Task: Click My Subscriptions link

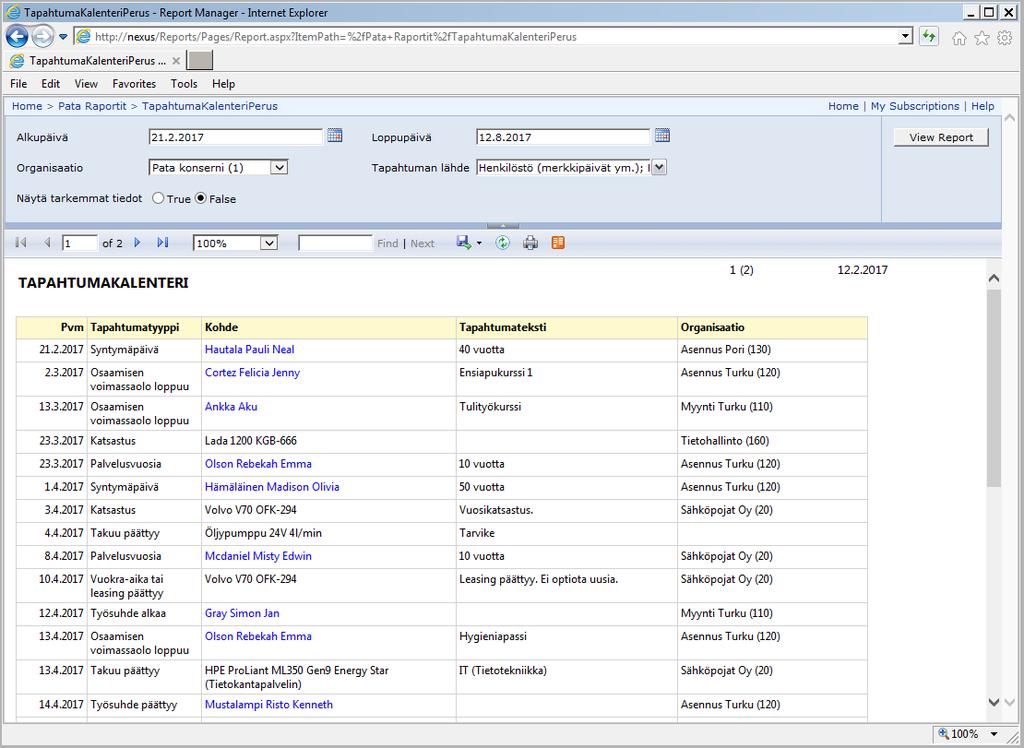Action: [x=915, y=106]
